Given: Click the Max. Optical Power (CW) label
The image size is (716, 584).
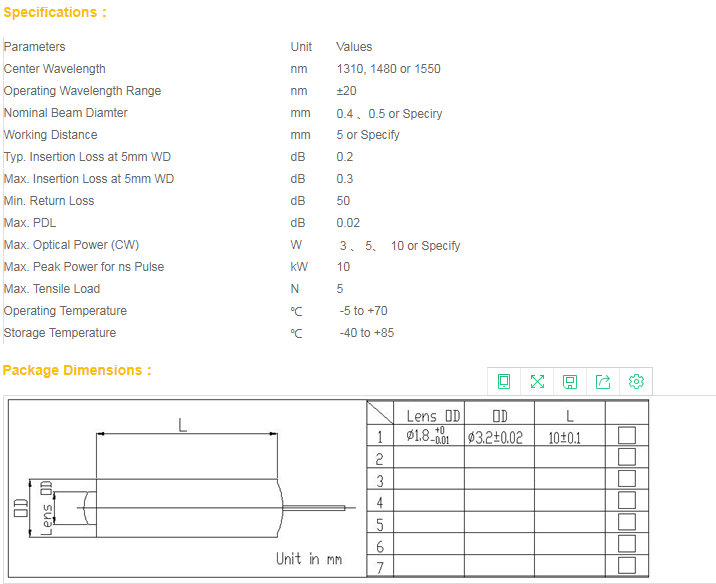Looking at the screenshot, I should click(71, 245).
